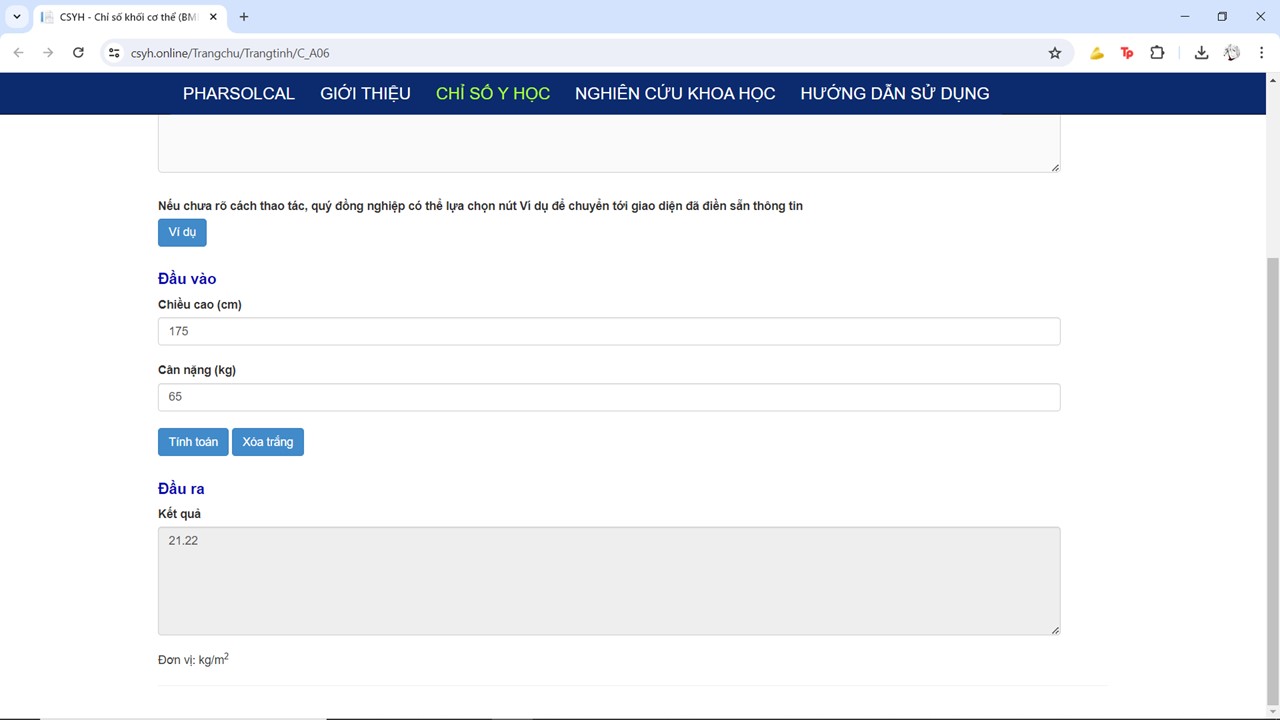This screenshot has width=1280, height=720.
Task: Click the Đầu vào heading
Action: pyautogui.click(x=187, y=279)
